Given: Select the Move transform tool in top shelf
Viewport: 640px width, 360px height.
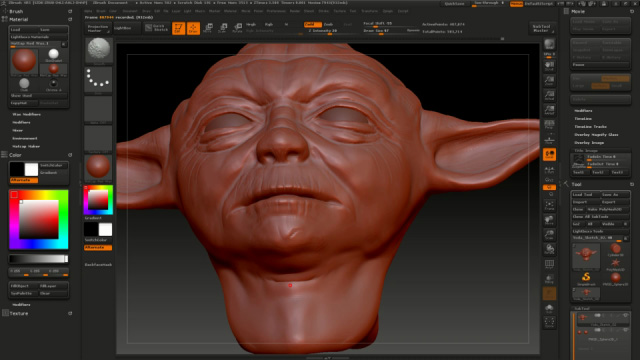Looking at the screenshot, I should click(x=208, y=28).
